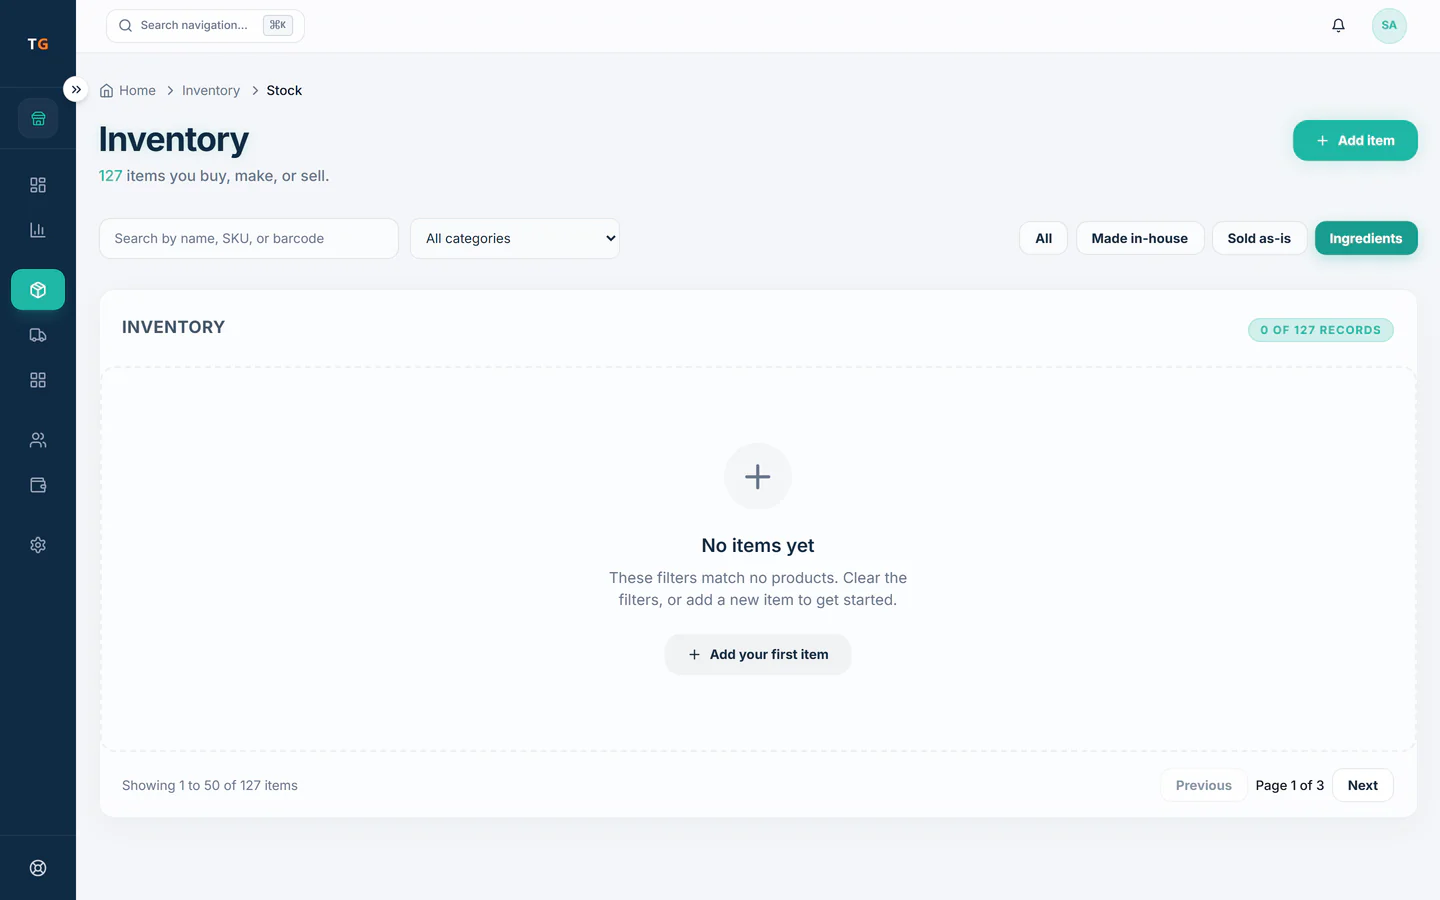Click the 0 of 127 records badge
The height and width of the screenshot is (900, 1440).
(x=1320, y=330)
